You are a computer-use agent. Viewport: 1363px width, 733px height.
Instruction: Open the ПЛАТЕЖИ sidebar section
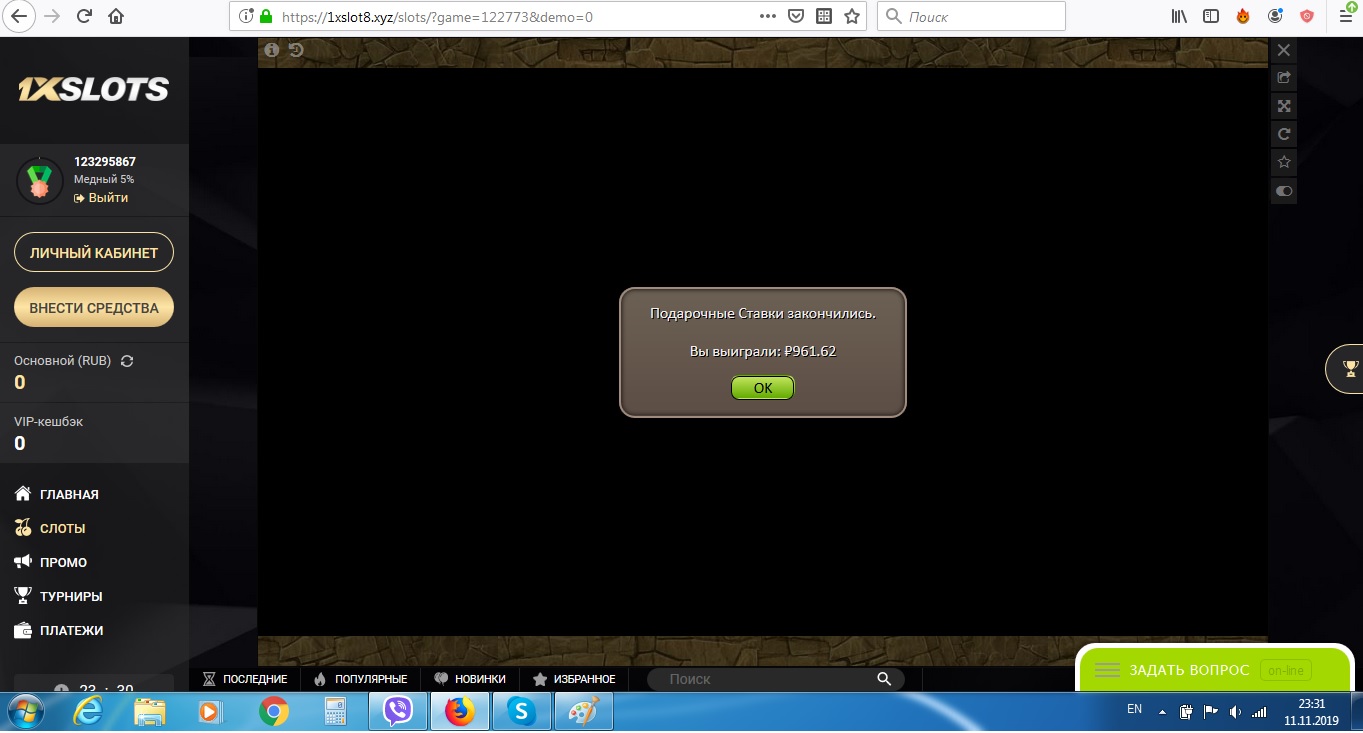tap(58, 630)
